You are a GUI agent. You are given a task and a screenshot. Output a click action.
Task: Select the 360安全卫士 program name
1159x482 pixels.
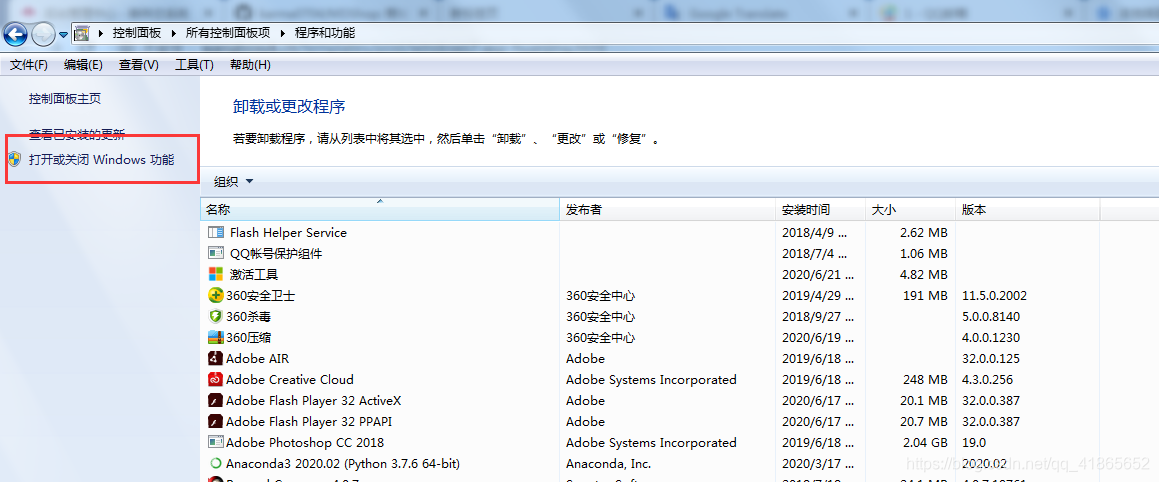click(260, 296)
